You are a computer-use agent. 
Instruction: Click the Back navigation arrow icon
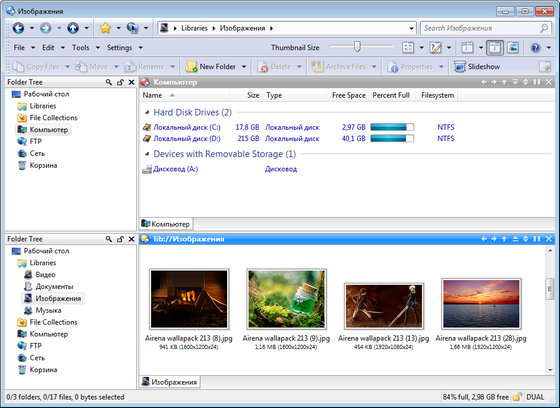pyautogui.click(x=18, y=28)
